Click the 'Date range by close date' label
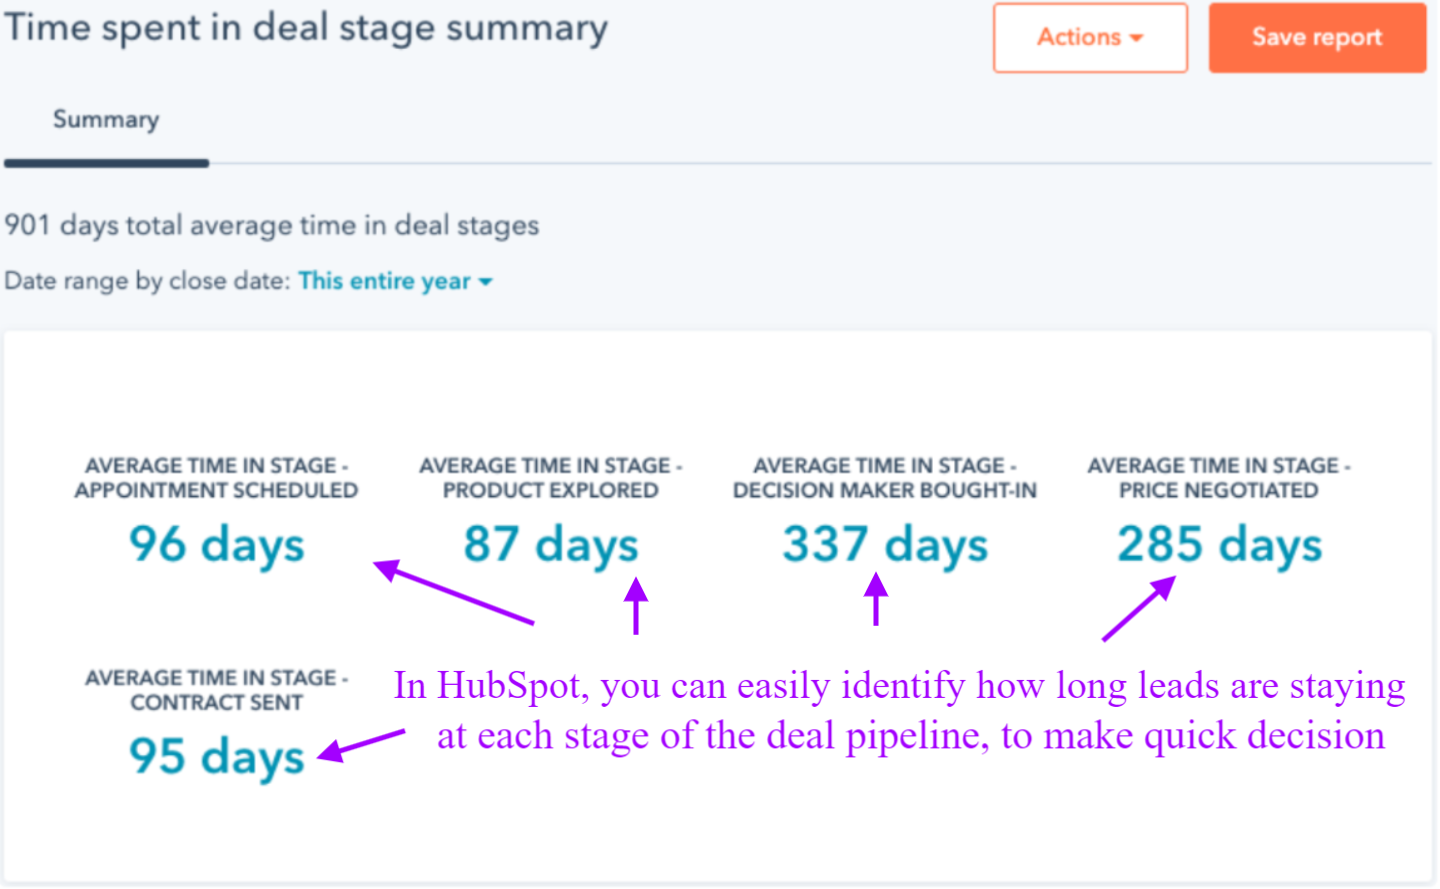The height and width of the screenshot is (889, 1440). [x=148, y=281]
